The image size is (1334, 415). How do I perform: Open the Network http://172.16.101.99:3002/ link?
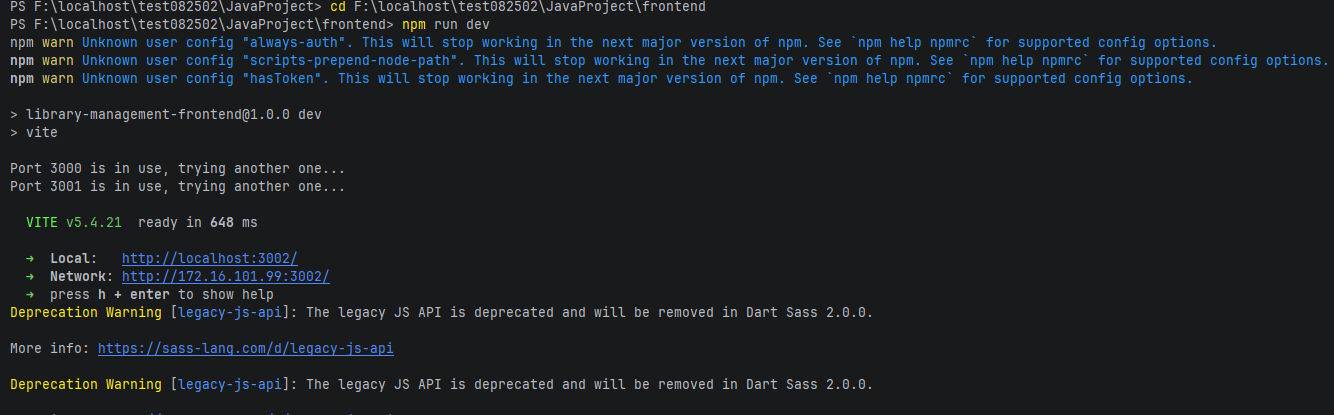pyautogui.click(x=226, y=276)
